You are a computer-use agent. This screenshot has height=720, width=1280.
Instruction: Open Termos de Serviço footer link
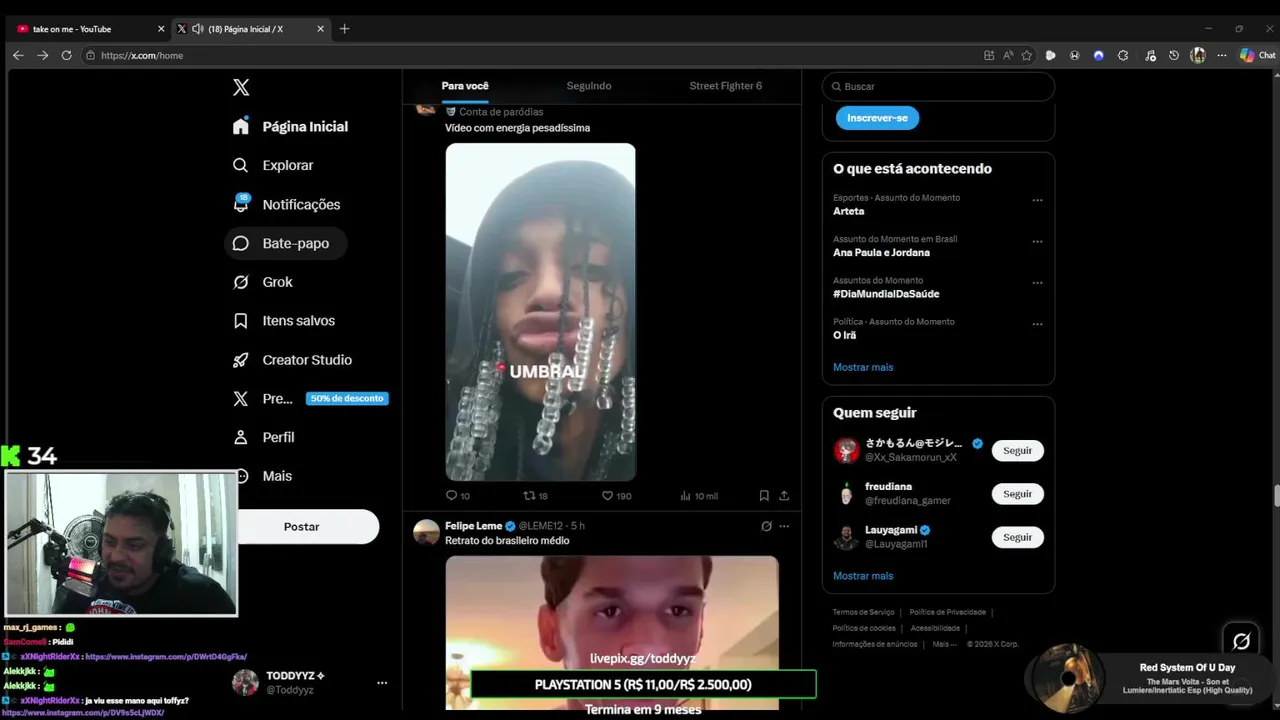pyautogui.click(x=863, y=612)
